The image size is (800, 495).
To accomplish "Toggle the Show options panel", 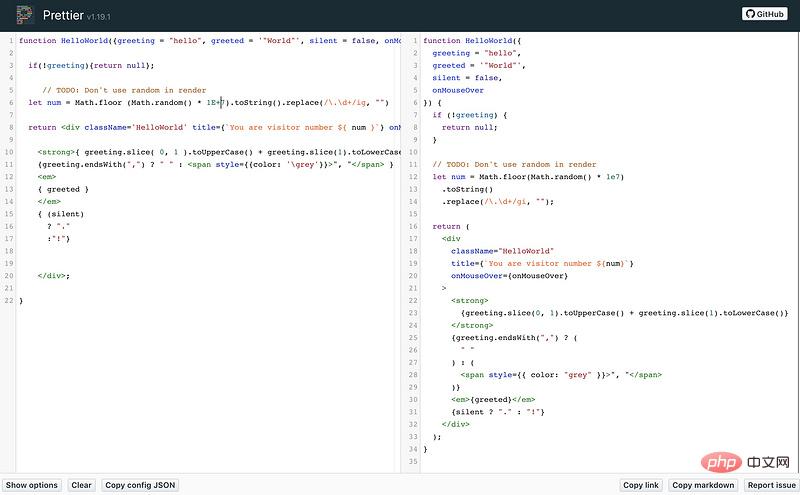I will 32,485.
